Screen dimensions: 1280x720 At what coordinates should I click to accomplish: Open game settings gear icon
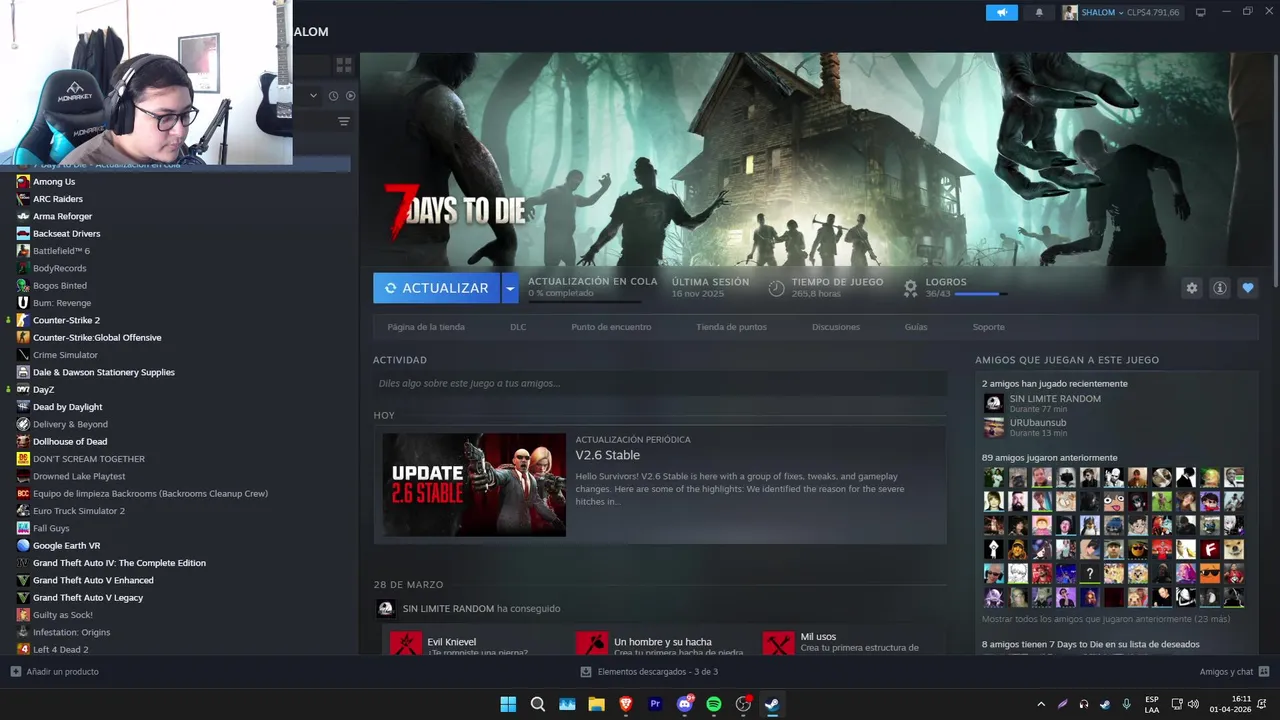tap(1192, 288)
